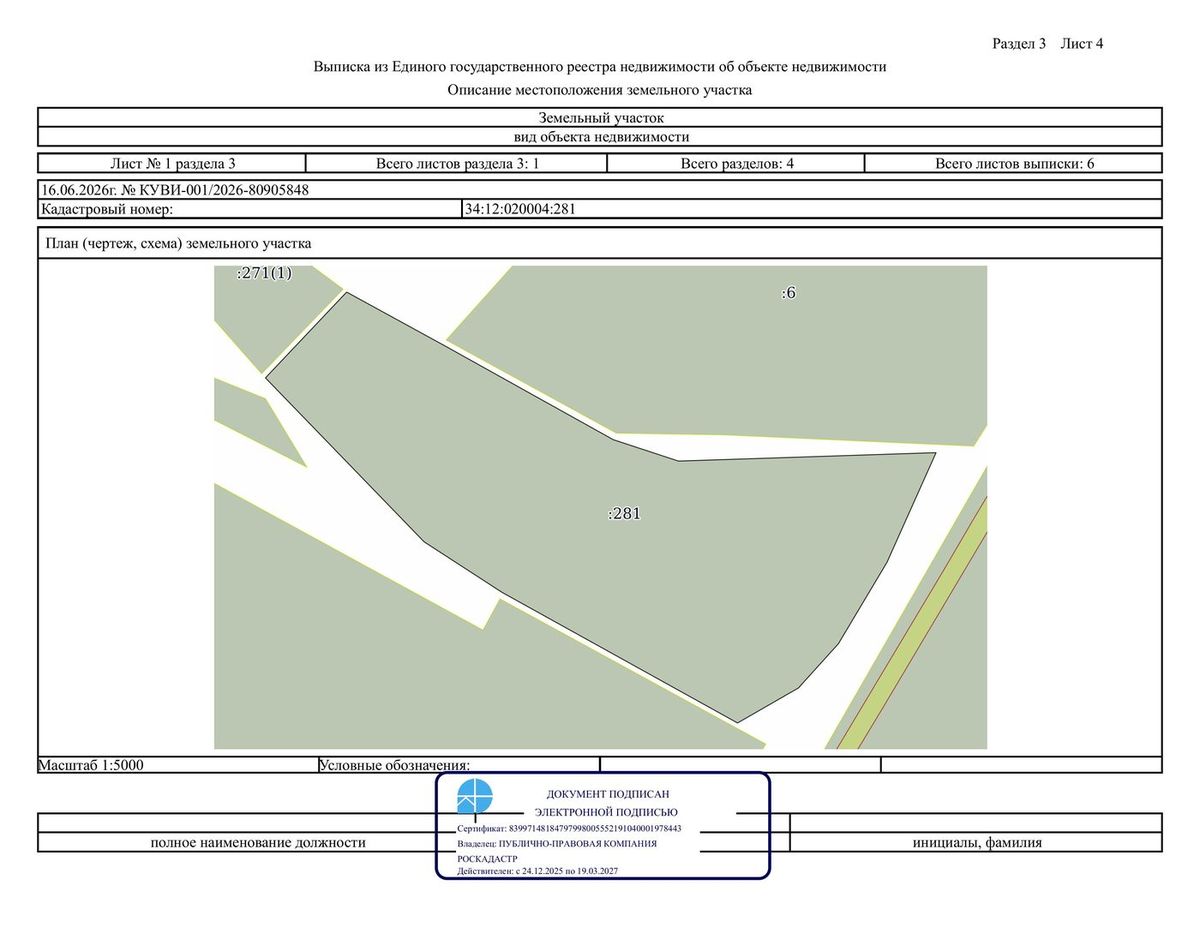Click the document title 'Выписка из Единого государственного реестра'

pyautogui.click(x=600, y=67)
